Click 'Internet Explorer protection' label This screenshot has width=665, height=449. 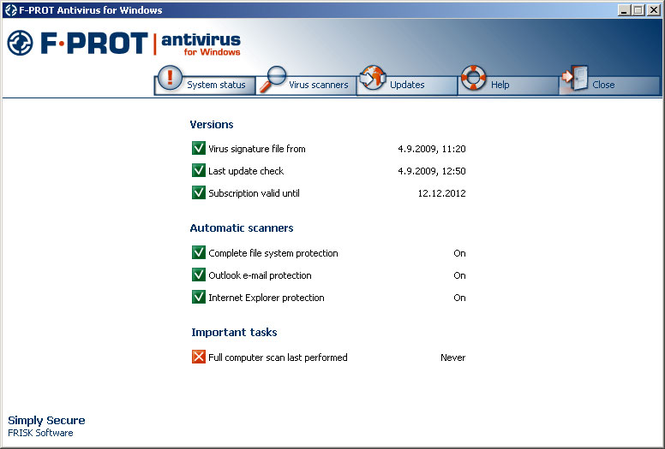[x=266, y=298]
